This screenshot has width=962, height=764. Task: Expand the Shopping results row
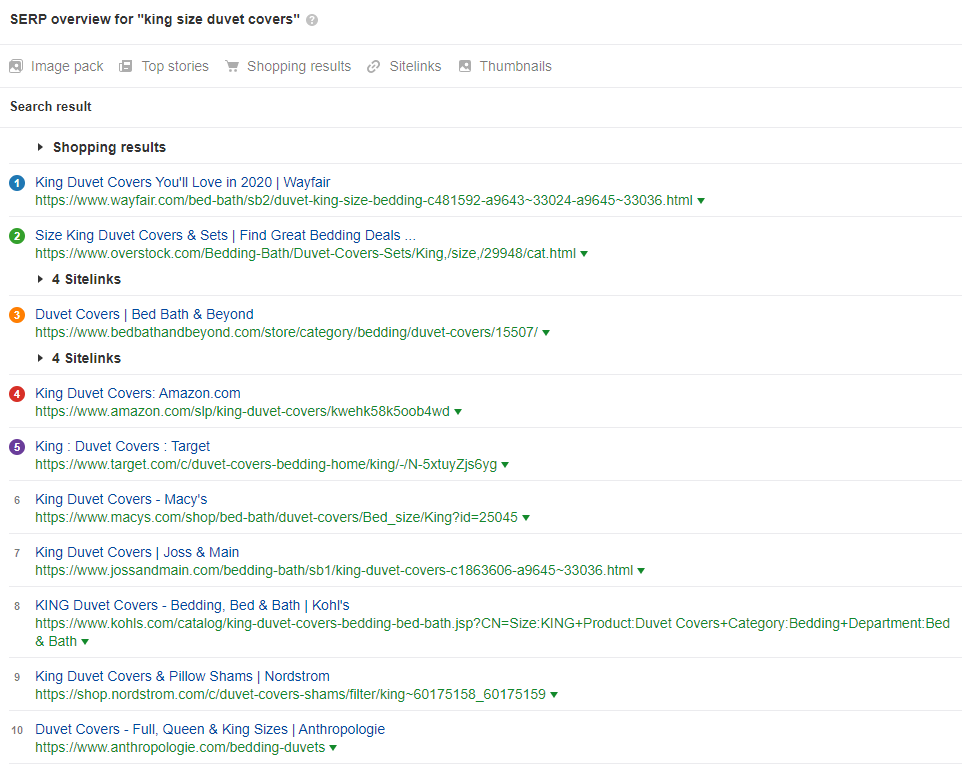40,147
